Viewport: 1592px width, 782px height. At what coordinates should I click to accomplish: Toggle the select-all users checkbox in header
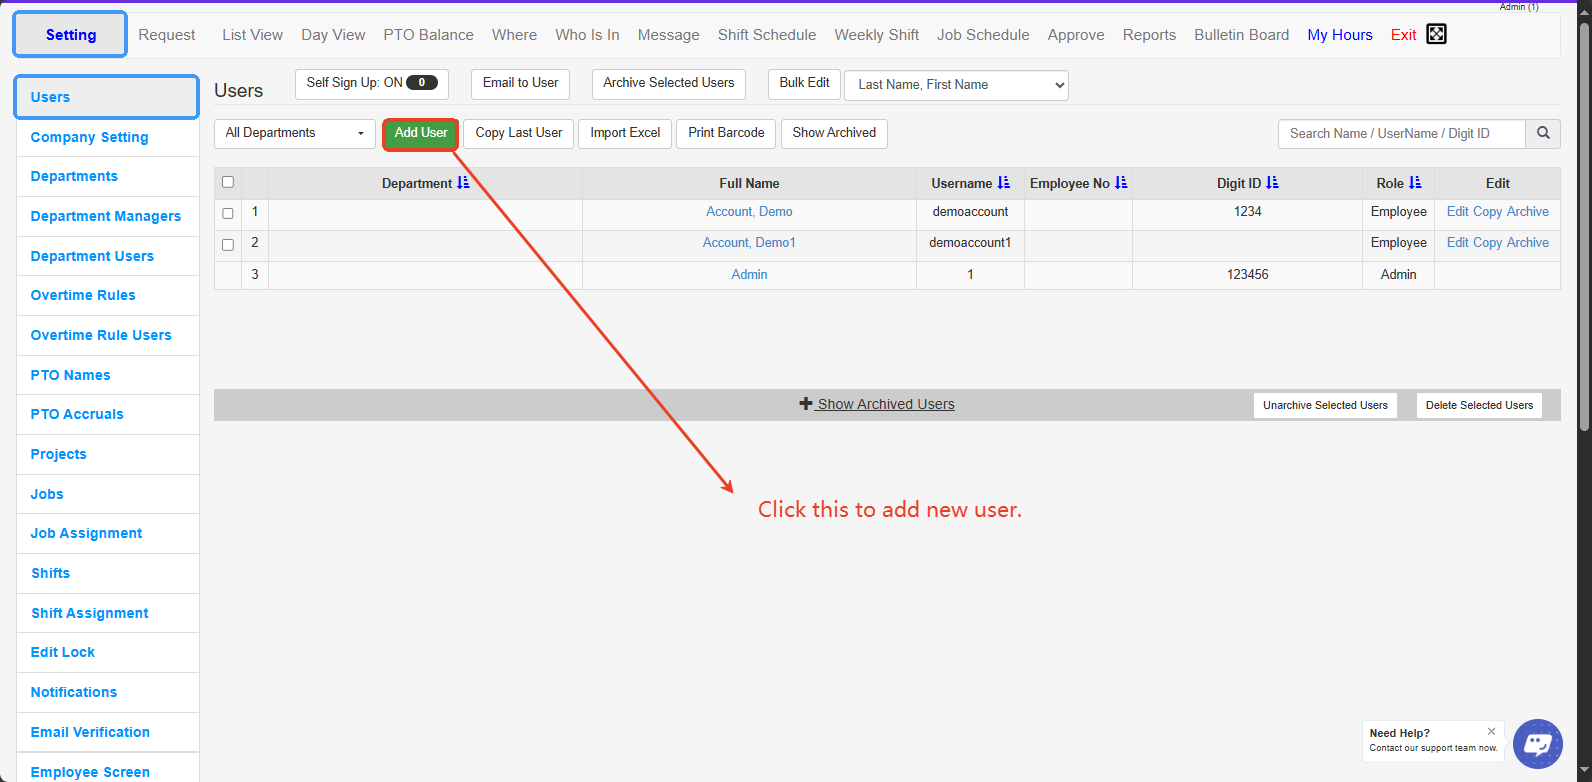tap(228, 182)
